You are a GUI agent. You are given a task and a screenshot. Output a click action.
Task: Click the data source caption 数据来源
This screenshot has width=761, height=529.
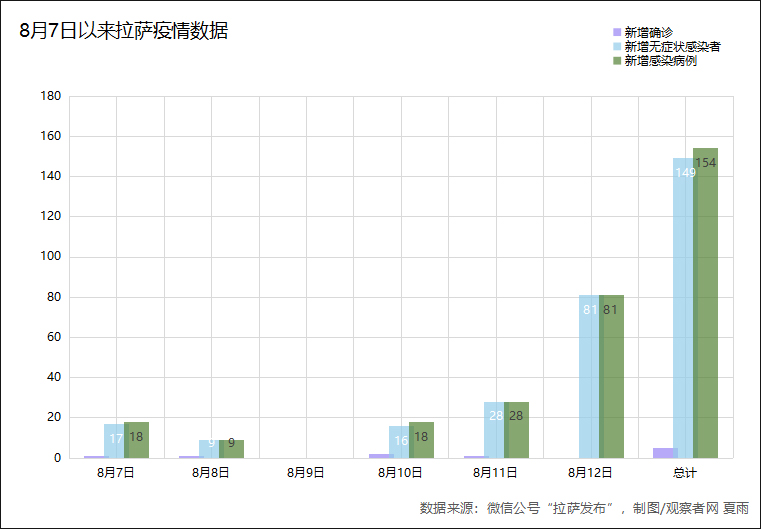coord(584,508)
